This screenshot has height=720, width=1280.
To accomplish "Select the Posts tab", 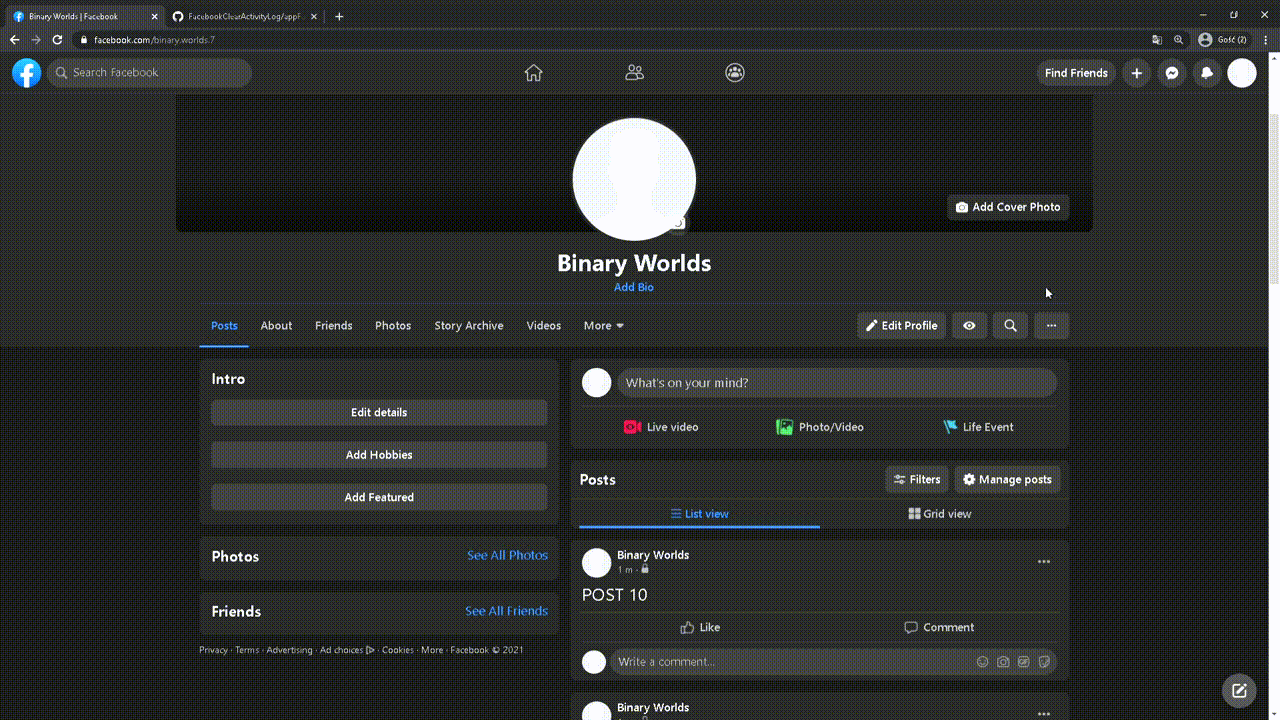I will coord(224,326).
